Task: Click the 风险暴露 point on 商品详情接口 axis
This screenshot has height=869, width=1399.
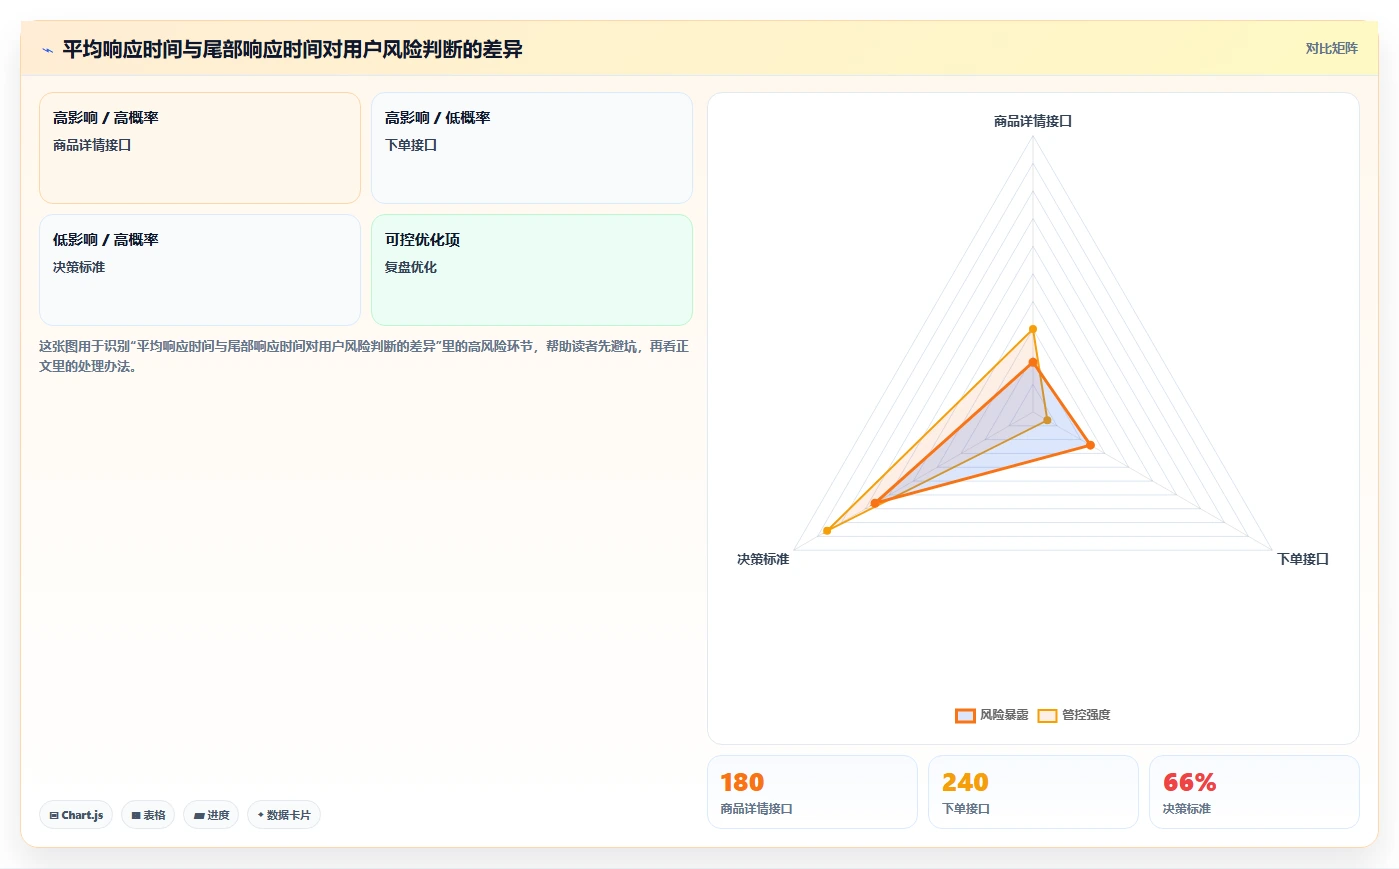Action: 1033,363
